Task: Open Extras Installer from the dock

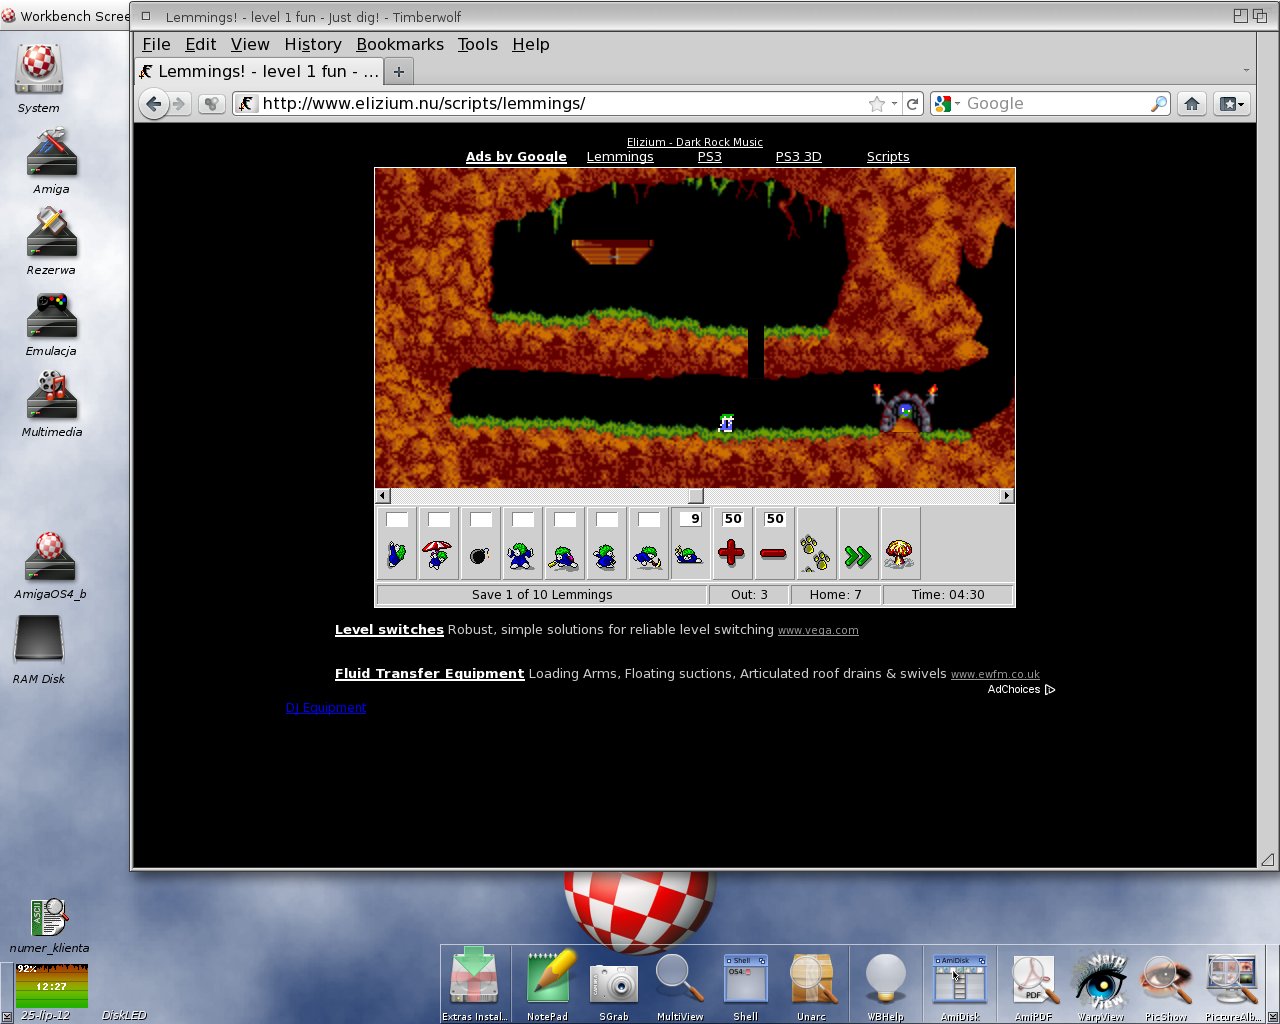Action: (474, 984)
